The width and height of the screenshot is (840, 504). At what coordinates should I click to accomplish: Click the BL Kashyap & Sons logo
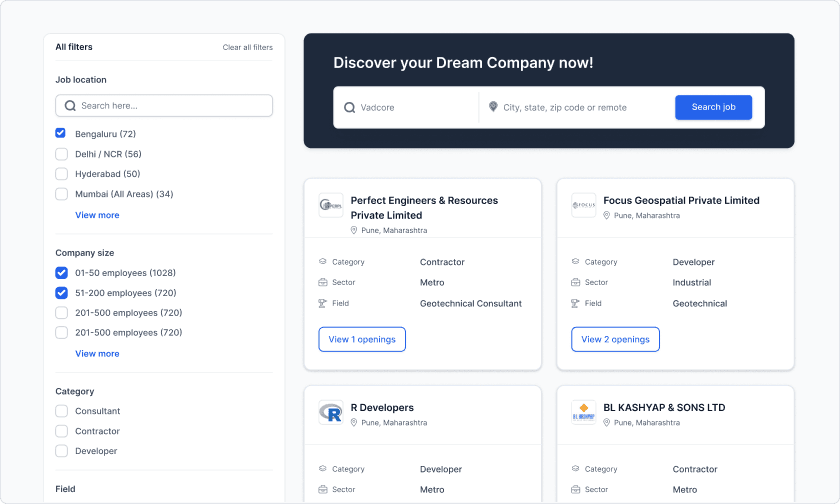(x=583, y=413)
